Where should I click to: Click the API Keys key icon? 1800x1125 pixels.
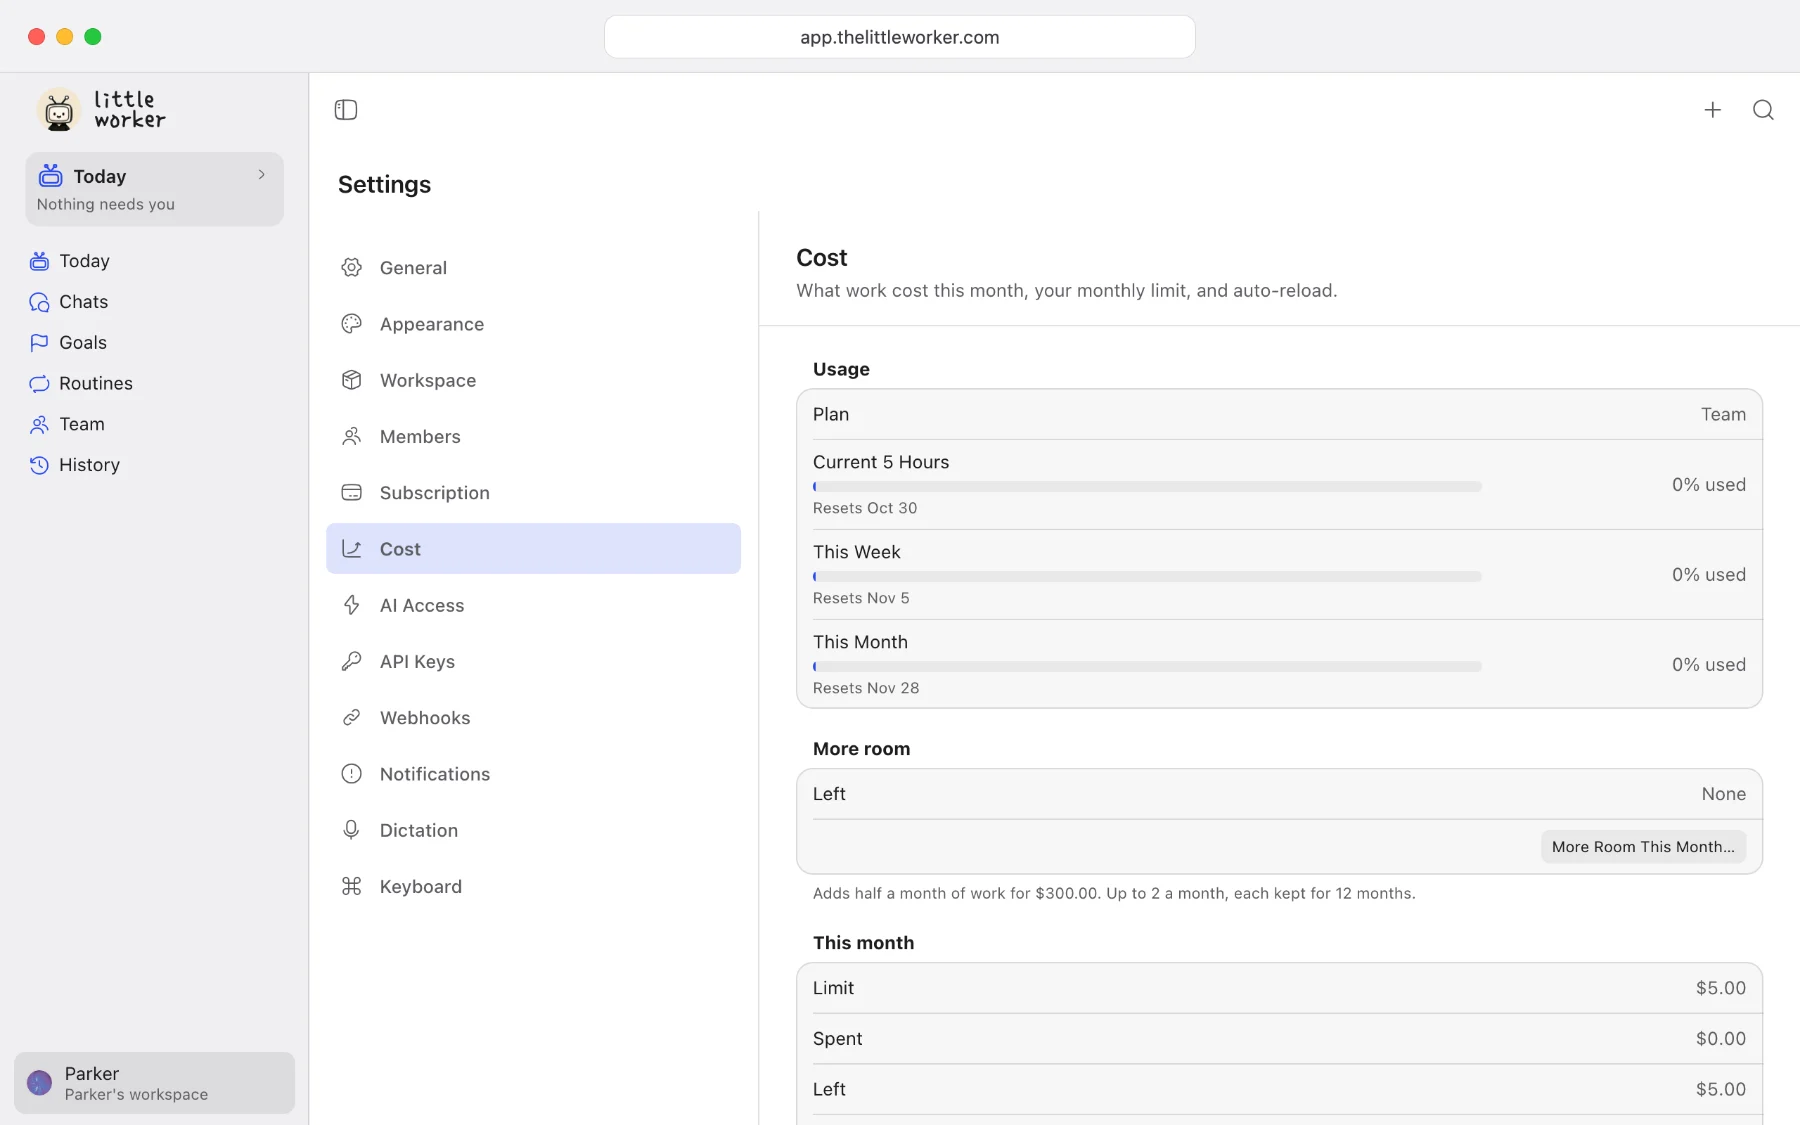tap(351, 661)
